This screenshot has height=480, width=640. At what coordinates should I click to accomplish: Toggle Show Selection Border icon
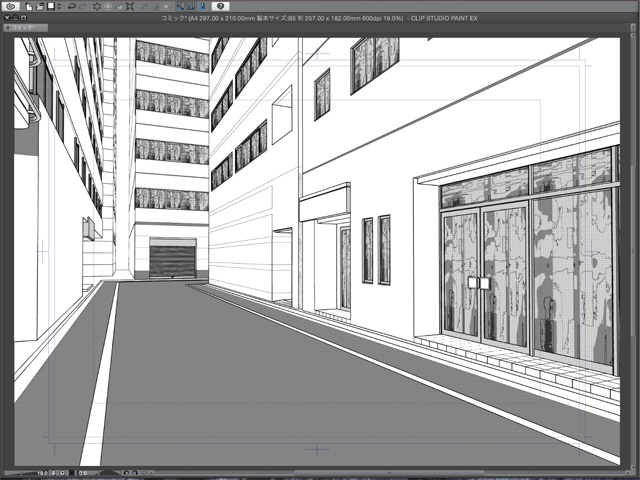[x=166, y=7]
